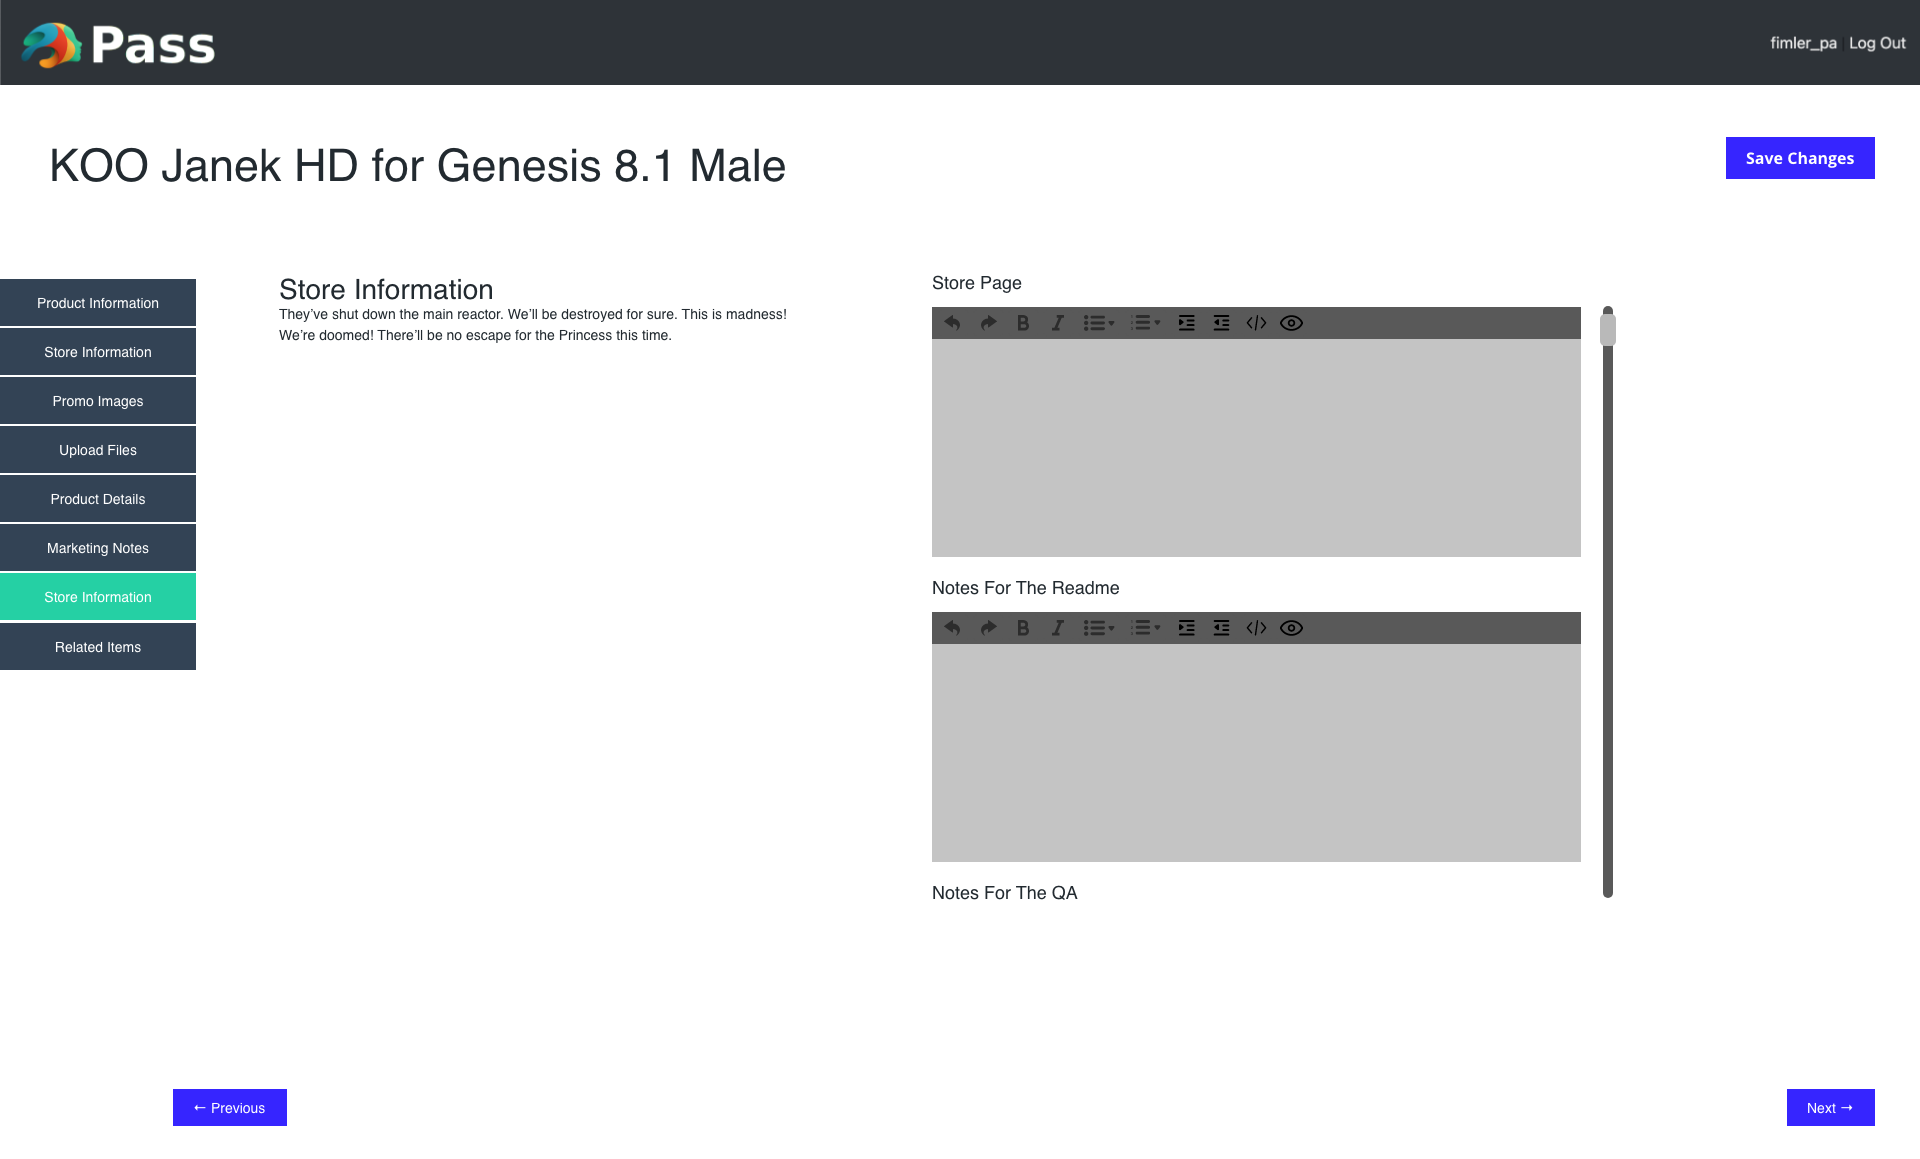Increase indent in Readme notes editor
Viewport: 1920px width, 1159px height.
click(1187, 628)
